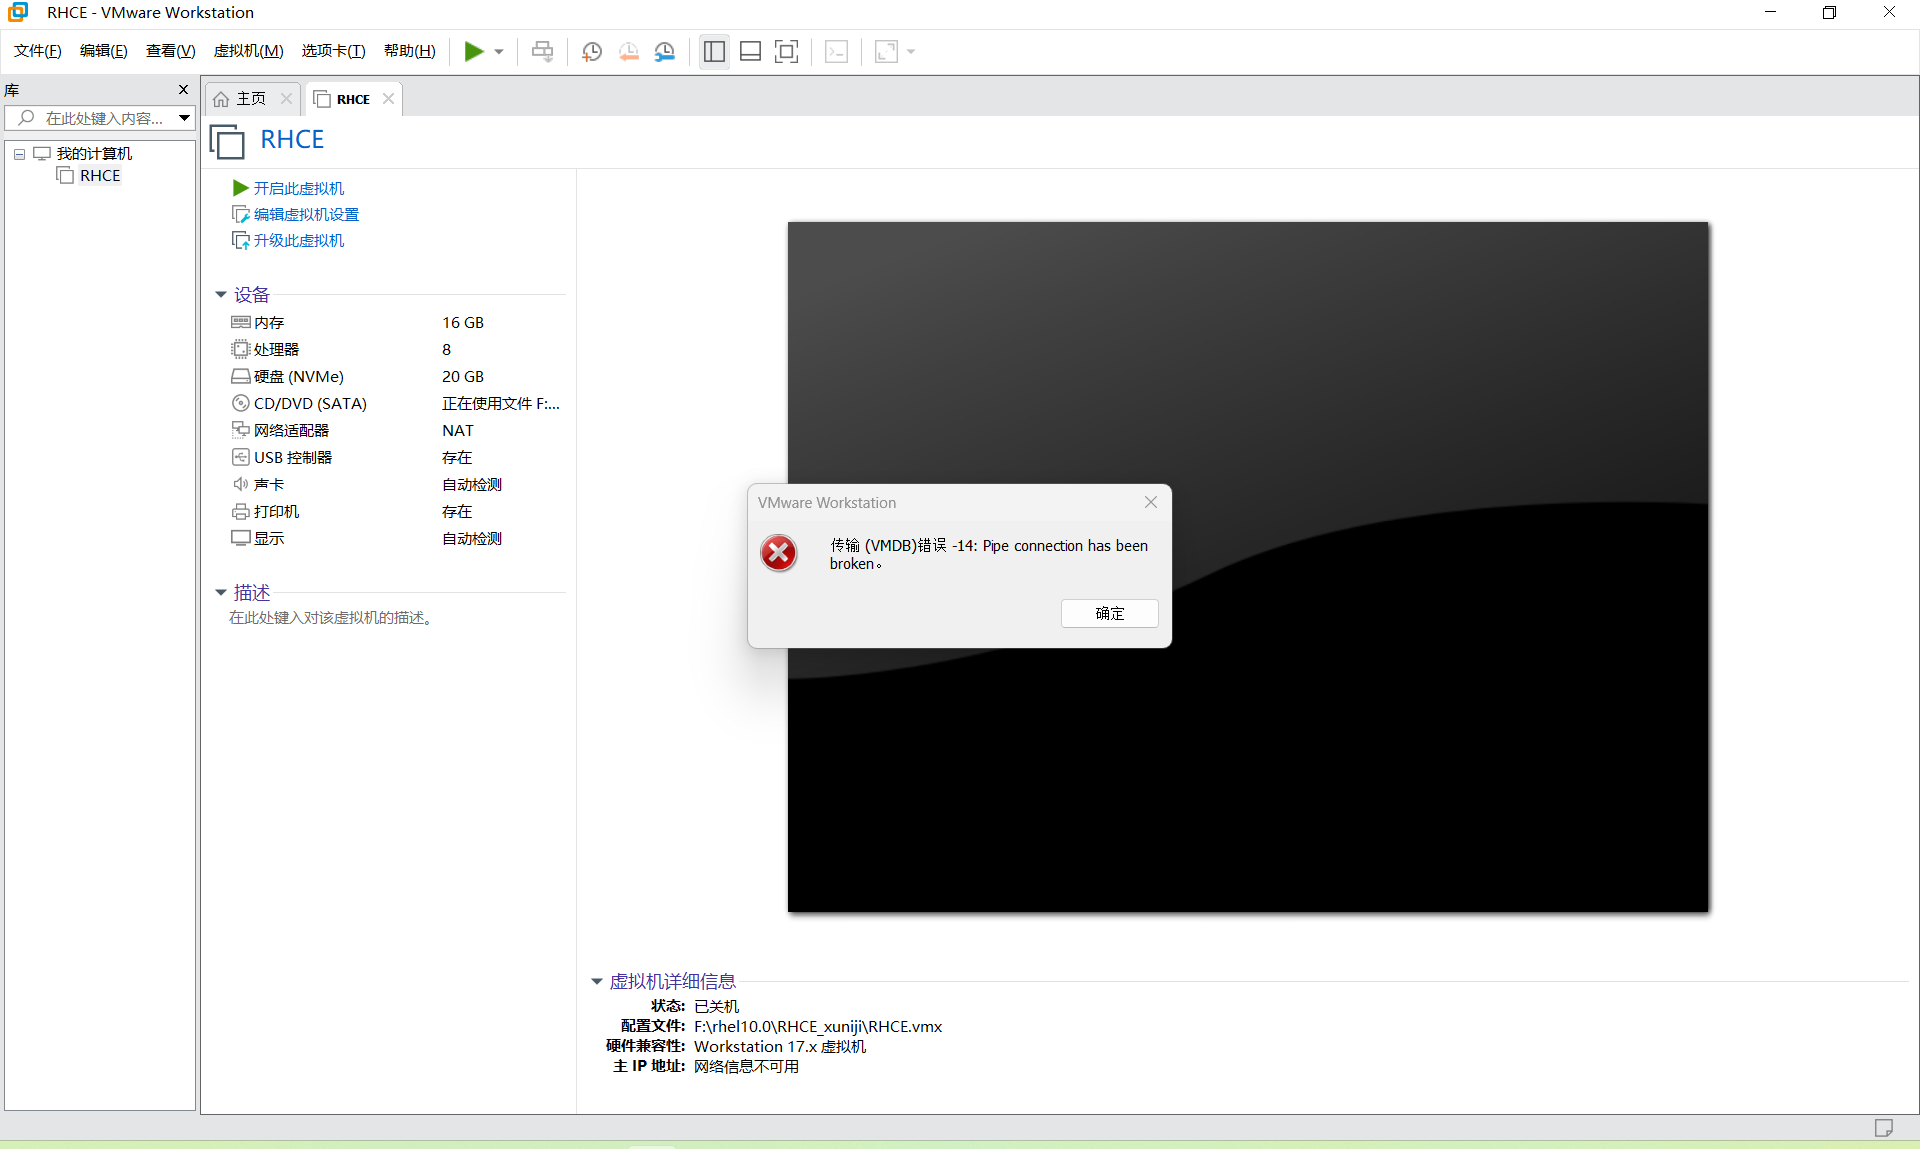Click the CD/DVD (SATA) device entry
The height and width of the screenshot is (1149, 1920).
[310, 404]
